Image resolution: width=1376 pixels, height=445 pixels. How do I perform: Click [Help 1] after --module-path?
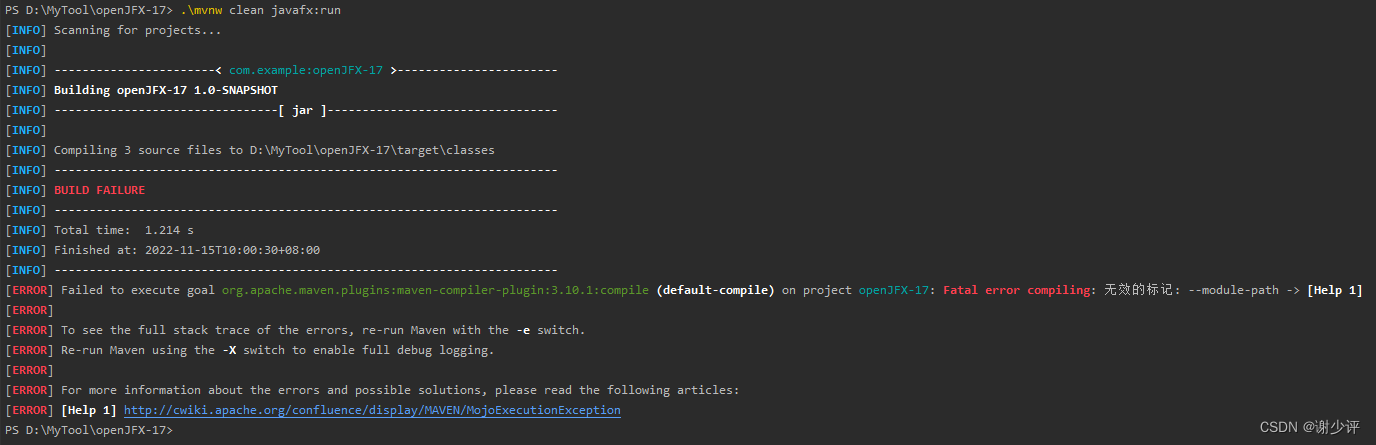click(1334, 290)
